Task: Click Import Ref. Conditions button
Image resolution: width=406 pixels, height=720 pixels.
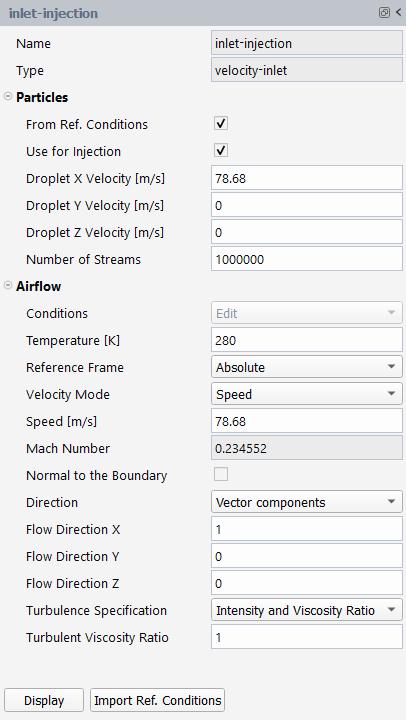Action: click(x=158, y=700)
